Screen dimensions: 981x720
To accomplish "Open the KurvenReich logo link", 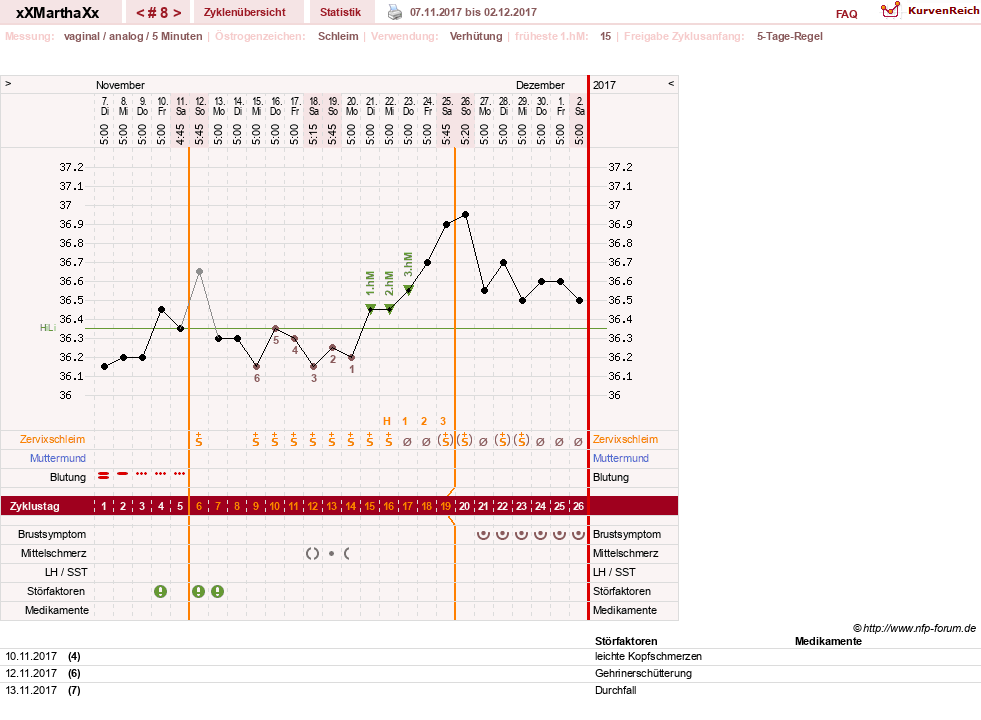I will pos(930,11).
